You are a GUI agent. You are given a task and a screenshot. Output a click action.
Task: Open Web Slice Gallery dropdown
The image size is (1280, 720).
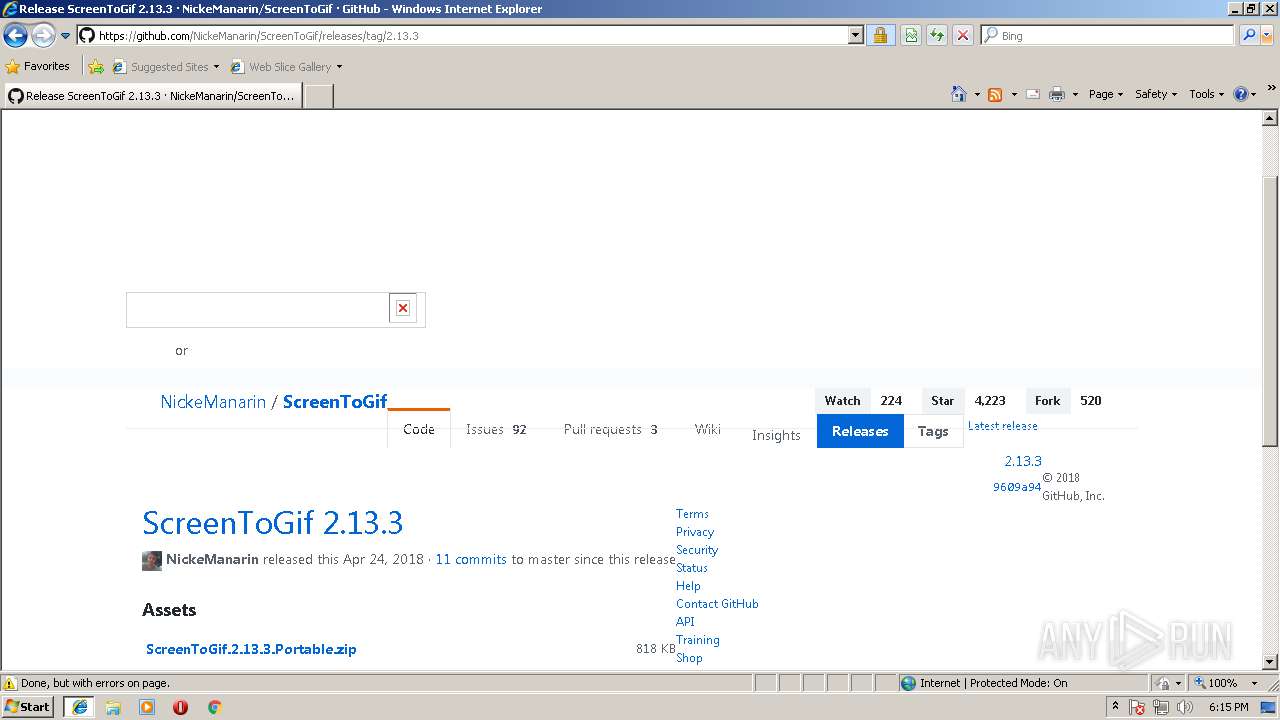(x=286, y=67)
